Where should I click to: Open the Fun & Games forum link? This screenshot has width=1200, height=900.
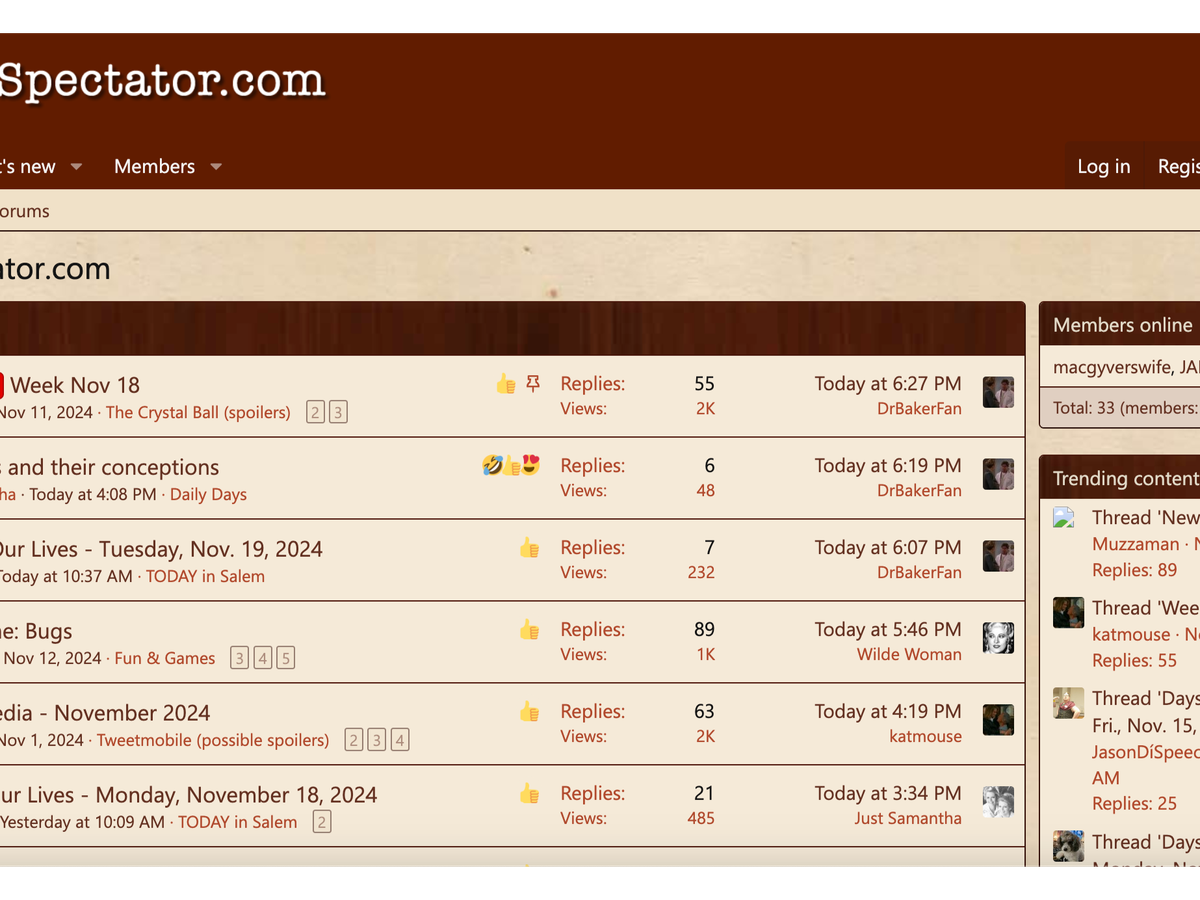pyautogui.click(x=165, y=658)
